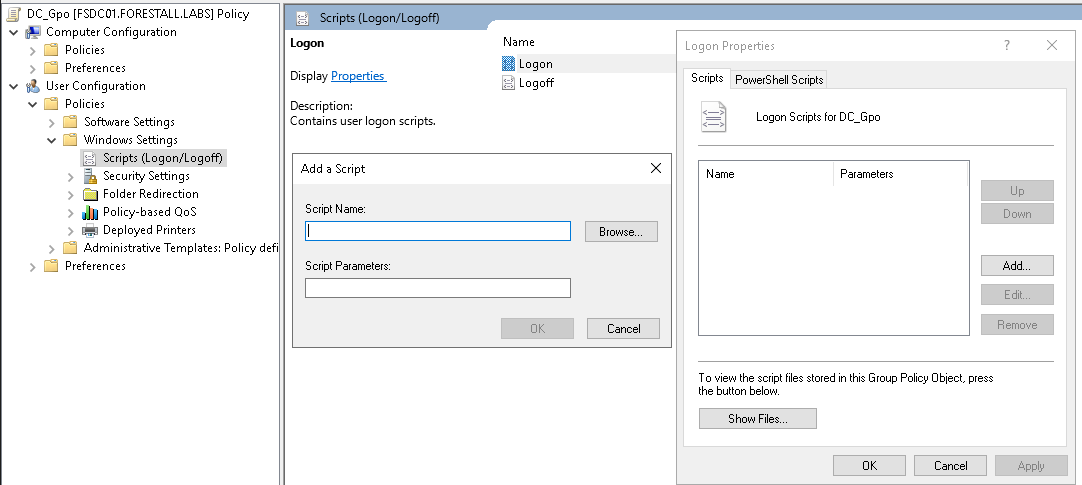This screenshot has width=1082, height=485.
Task: Select the Logon script icon in list
Action: coord(509,64)
